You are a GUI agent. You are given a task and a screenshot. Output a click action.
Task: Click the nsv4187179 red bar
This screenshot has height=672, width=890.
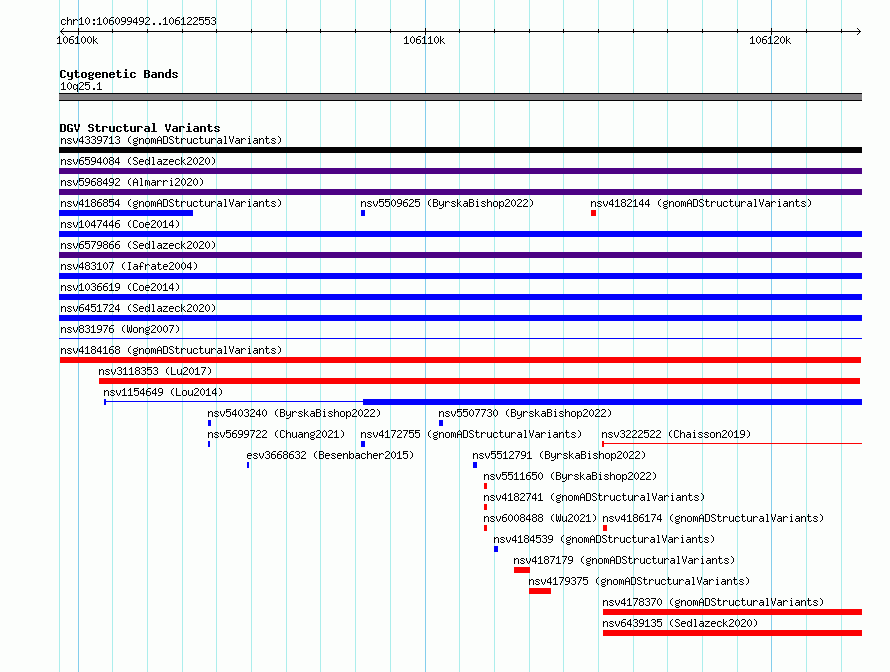(x=522, y=570)
